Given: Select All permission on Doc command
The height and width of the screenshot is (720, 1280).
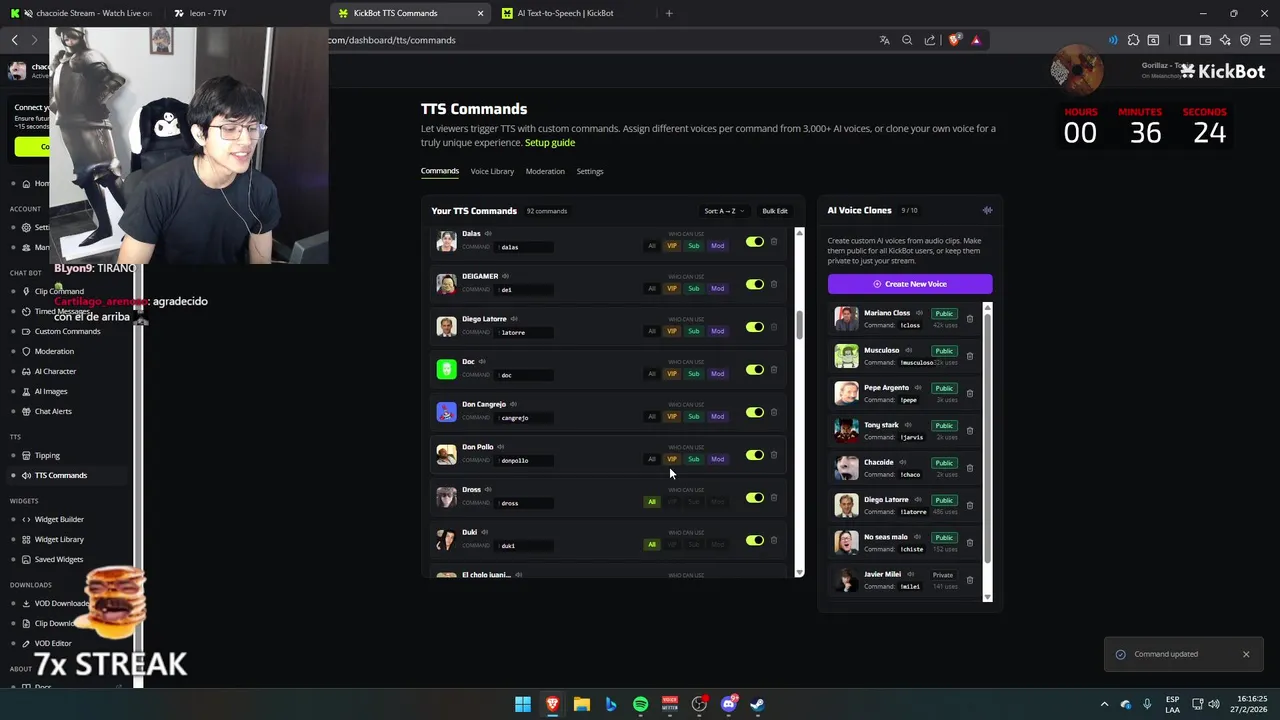Looking at the screenshot, I should (651, 374).
